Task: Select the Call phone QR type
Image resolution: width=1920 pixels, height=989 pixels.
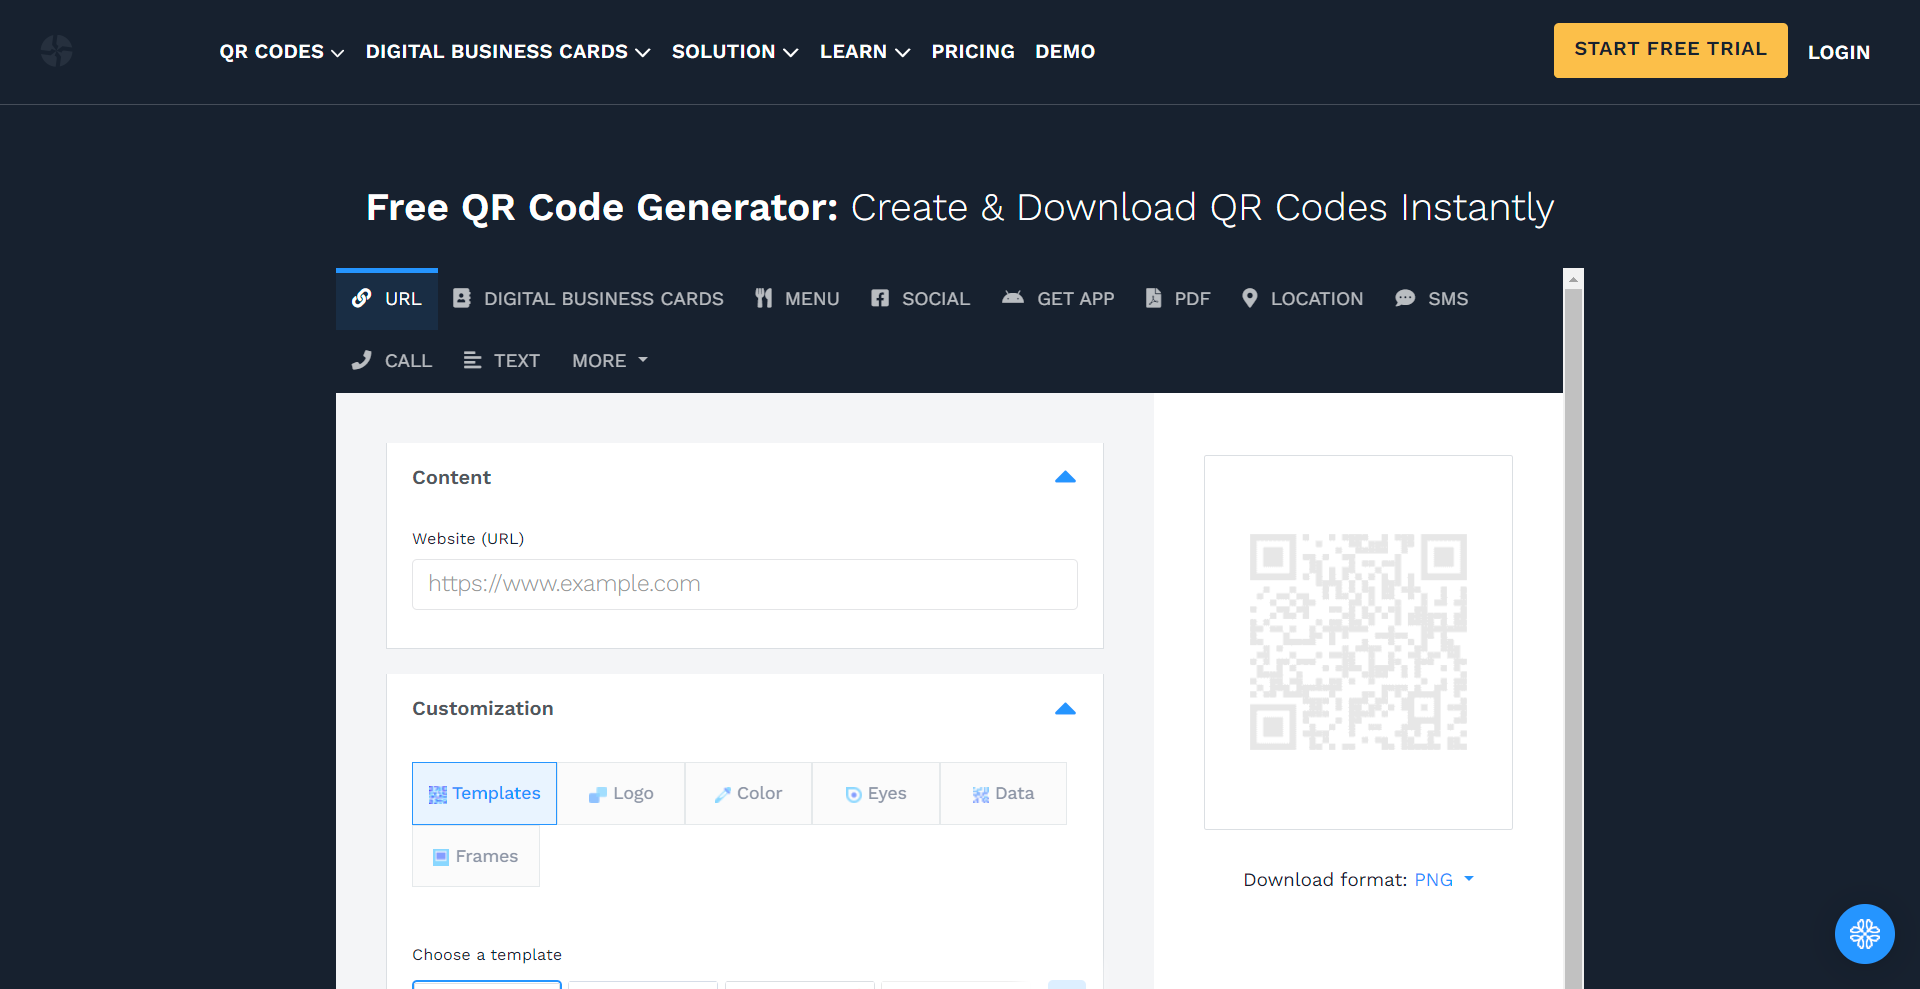Action: (x=392, y=361)
